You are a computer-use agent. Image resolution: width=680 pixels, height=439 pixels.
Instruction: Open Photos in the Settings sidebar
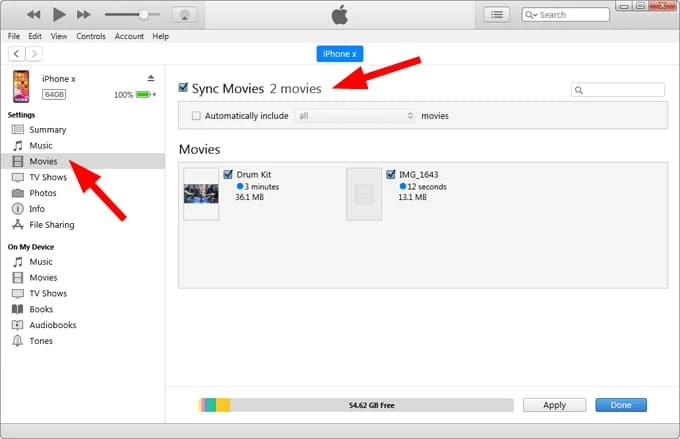coord(42,193)
